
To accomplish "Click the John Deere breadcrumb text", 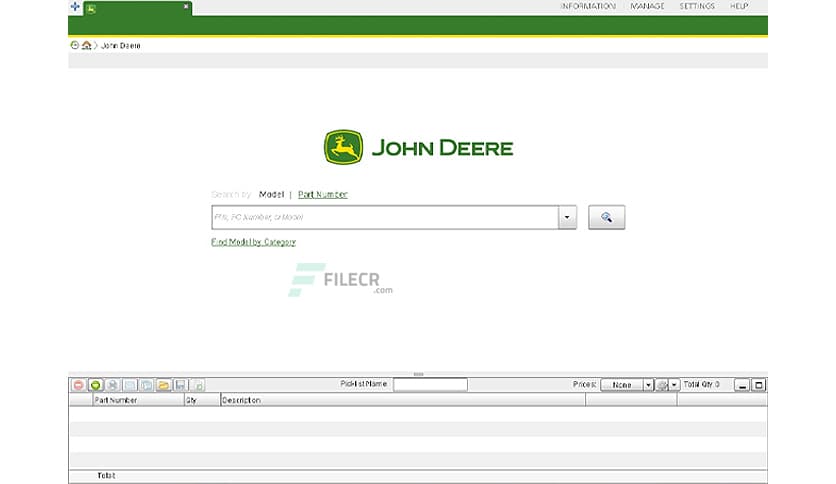I will [x=121, y=46].
